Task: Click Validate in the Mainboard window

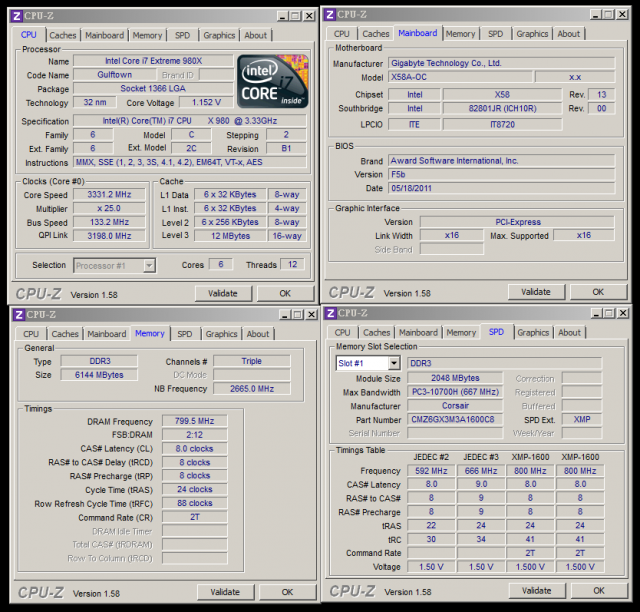Action: click(x=536, y=292)
